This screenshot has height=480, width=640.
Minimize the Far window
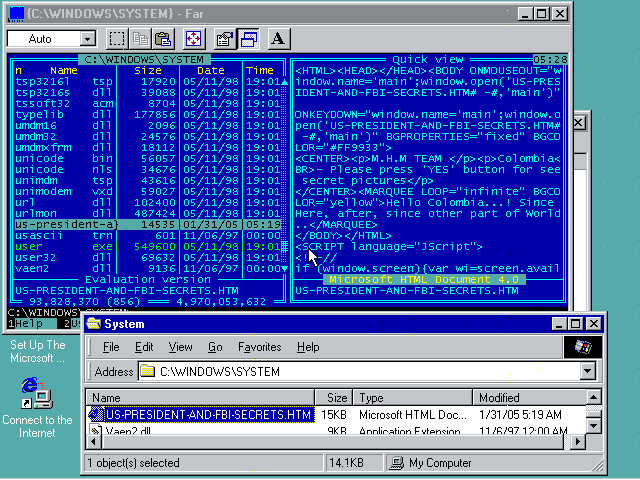pos(525,14)
